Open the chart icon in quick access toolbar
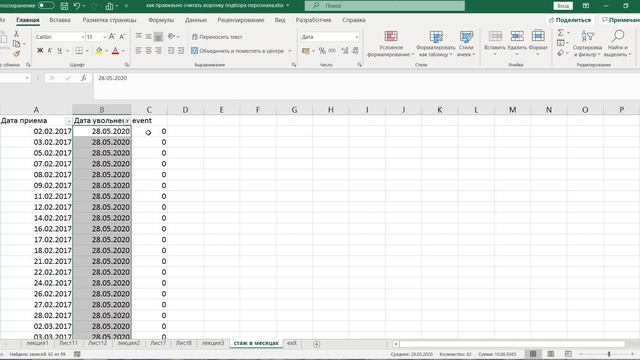 [109, 6]
